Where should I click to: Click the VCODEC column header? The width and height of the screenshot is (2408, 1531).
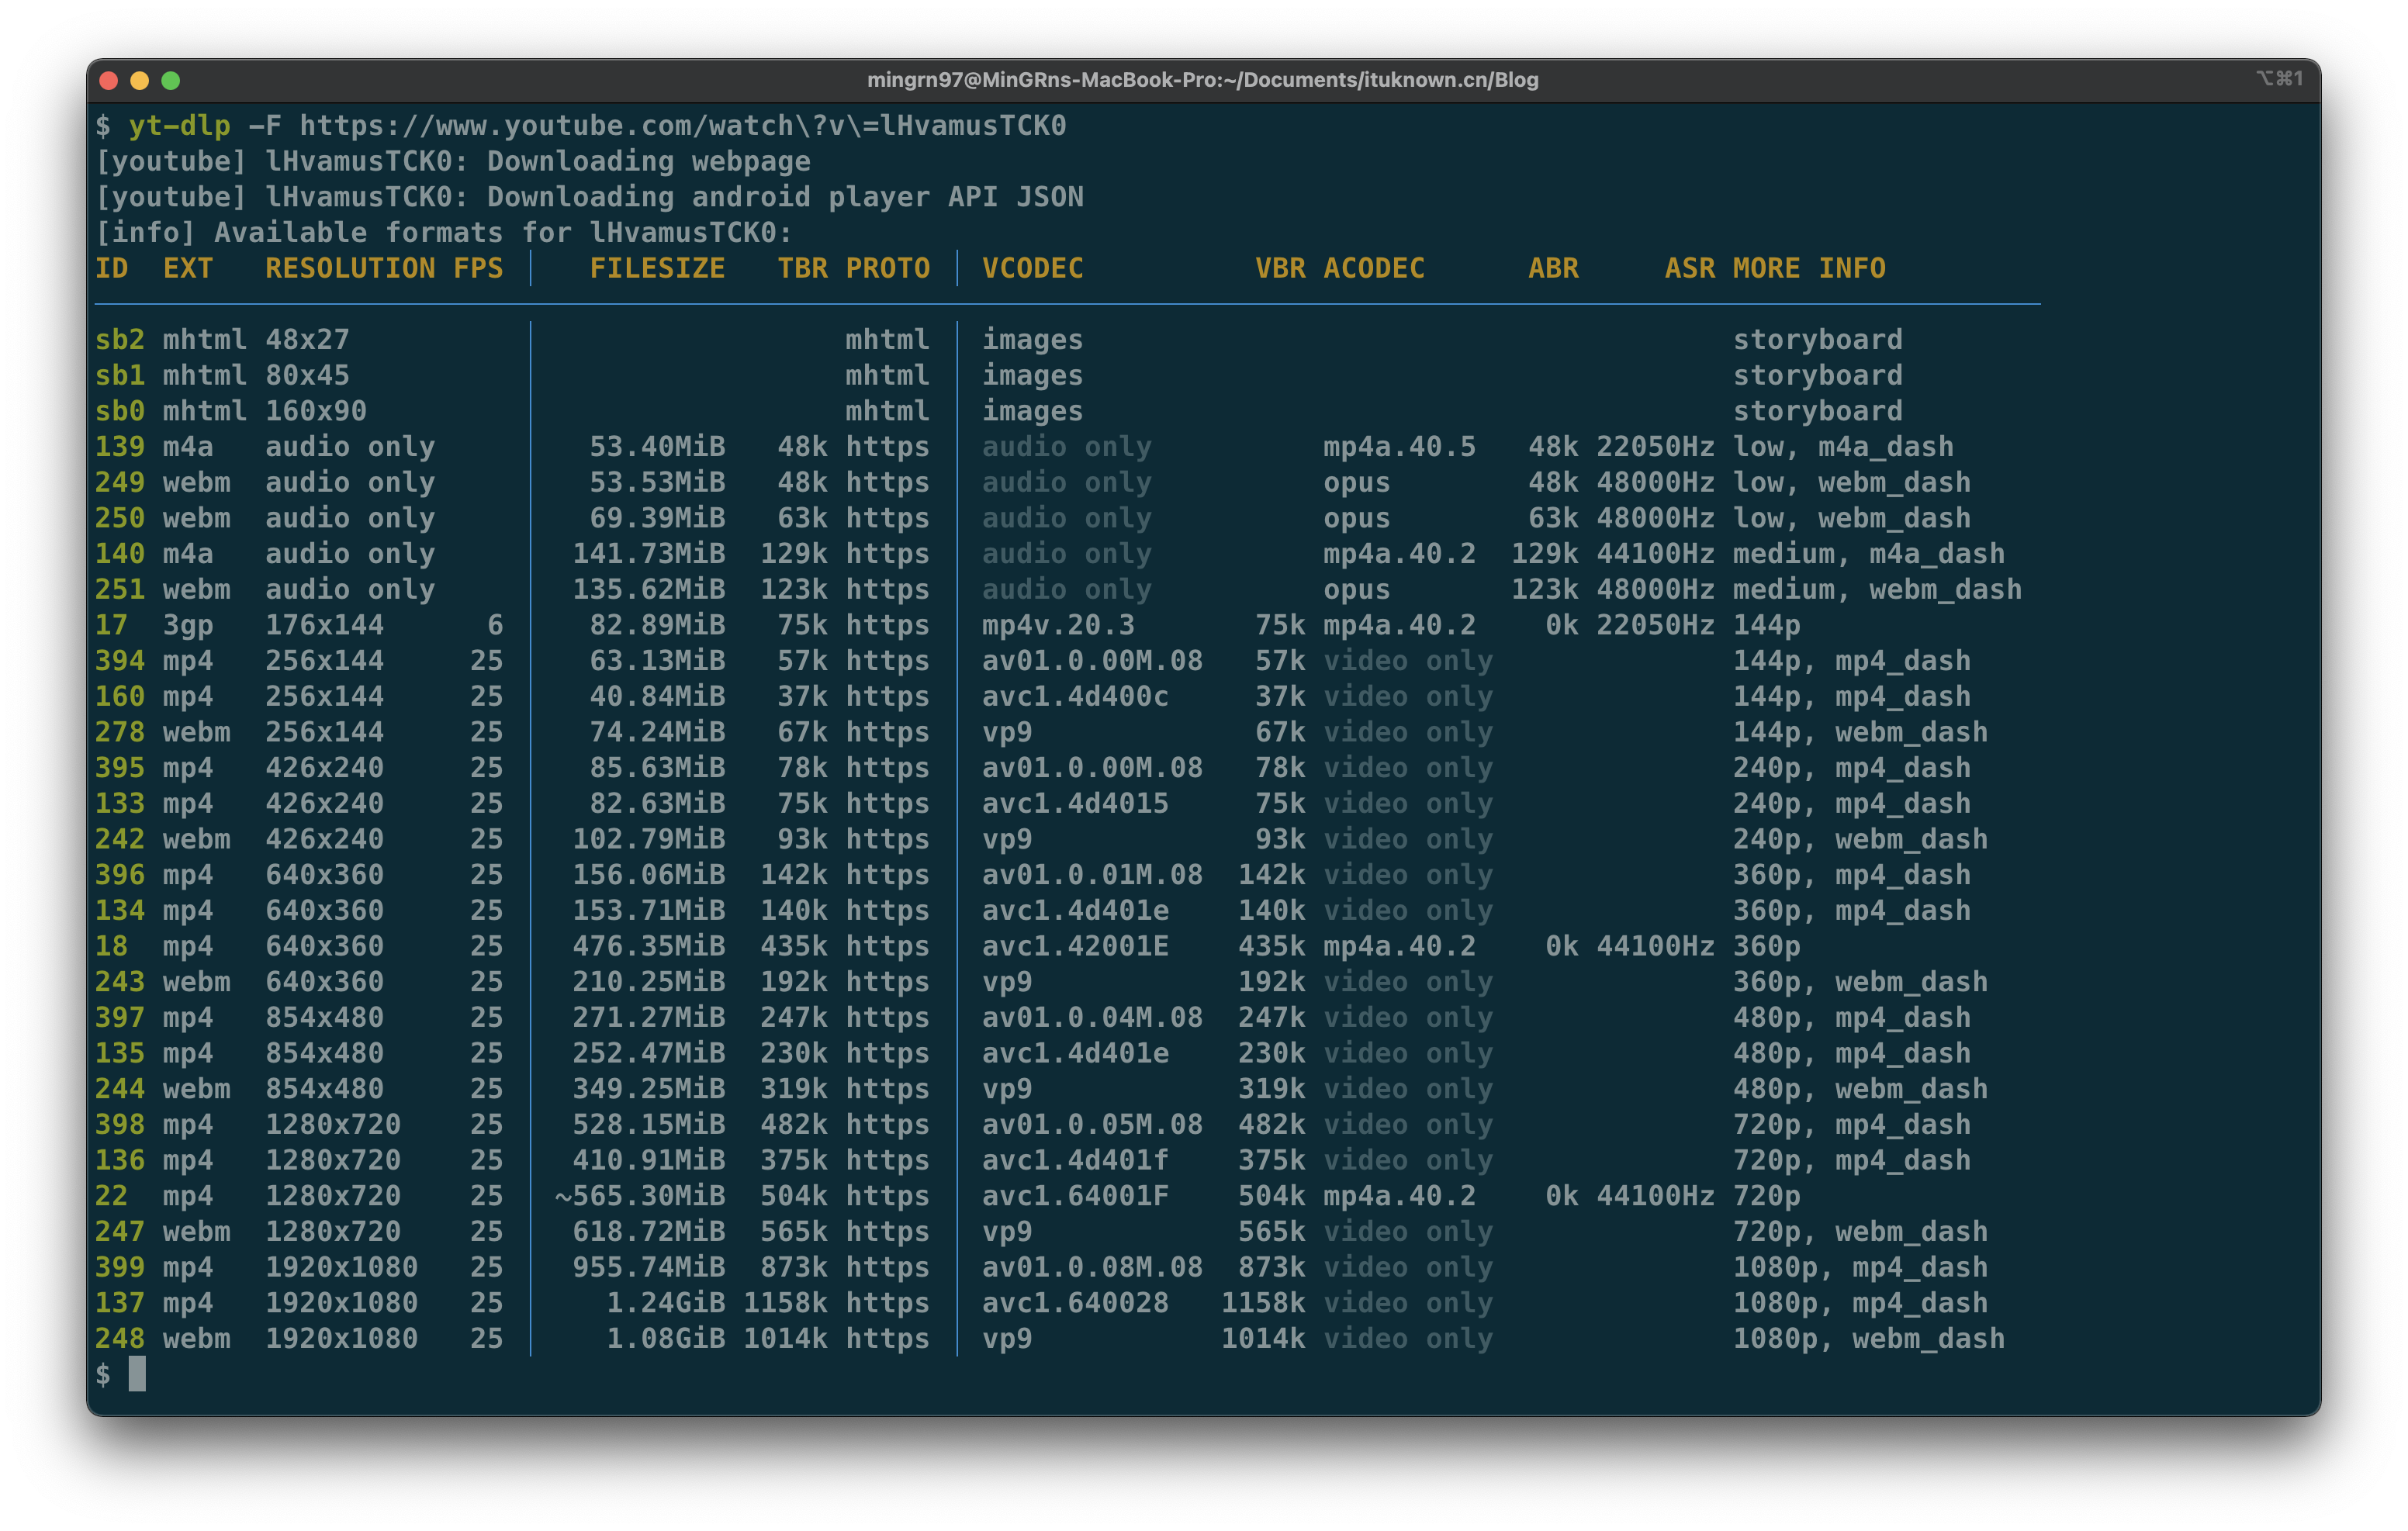(1032, 268)
